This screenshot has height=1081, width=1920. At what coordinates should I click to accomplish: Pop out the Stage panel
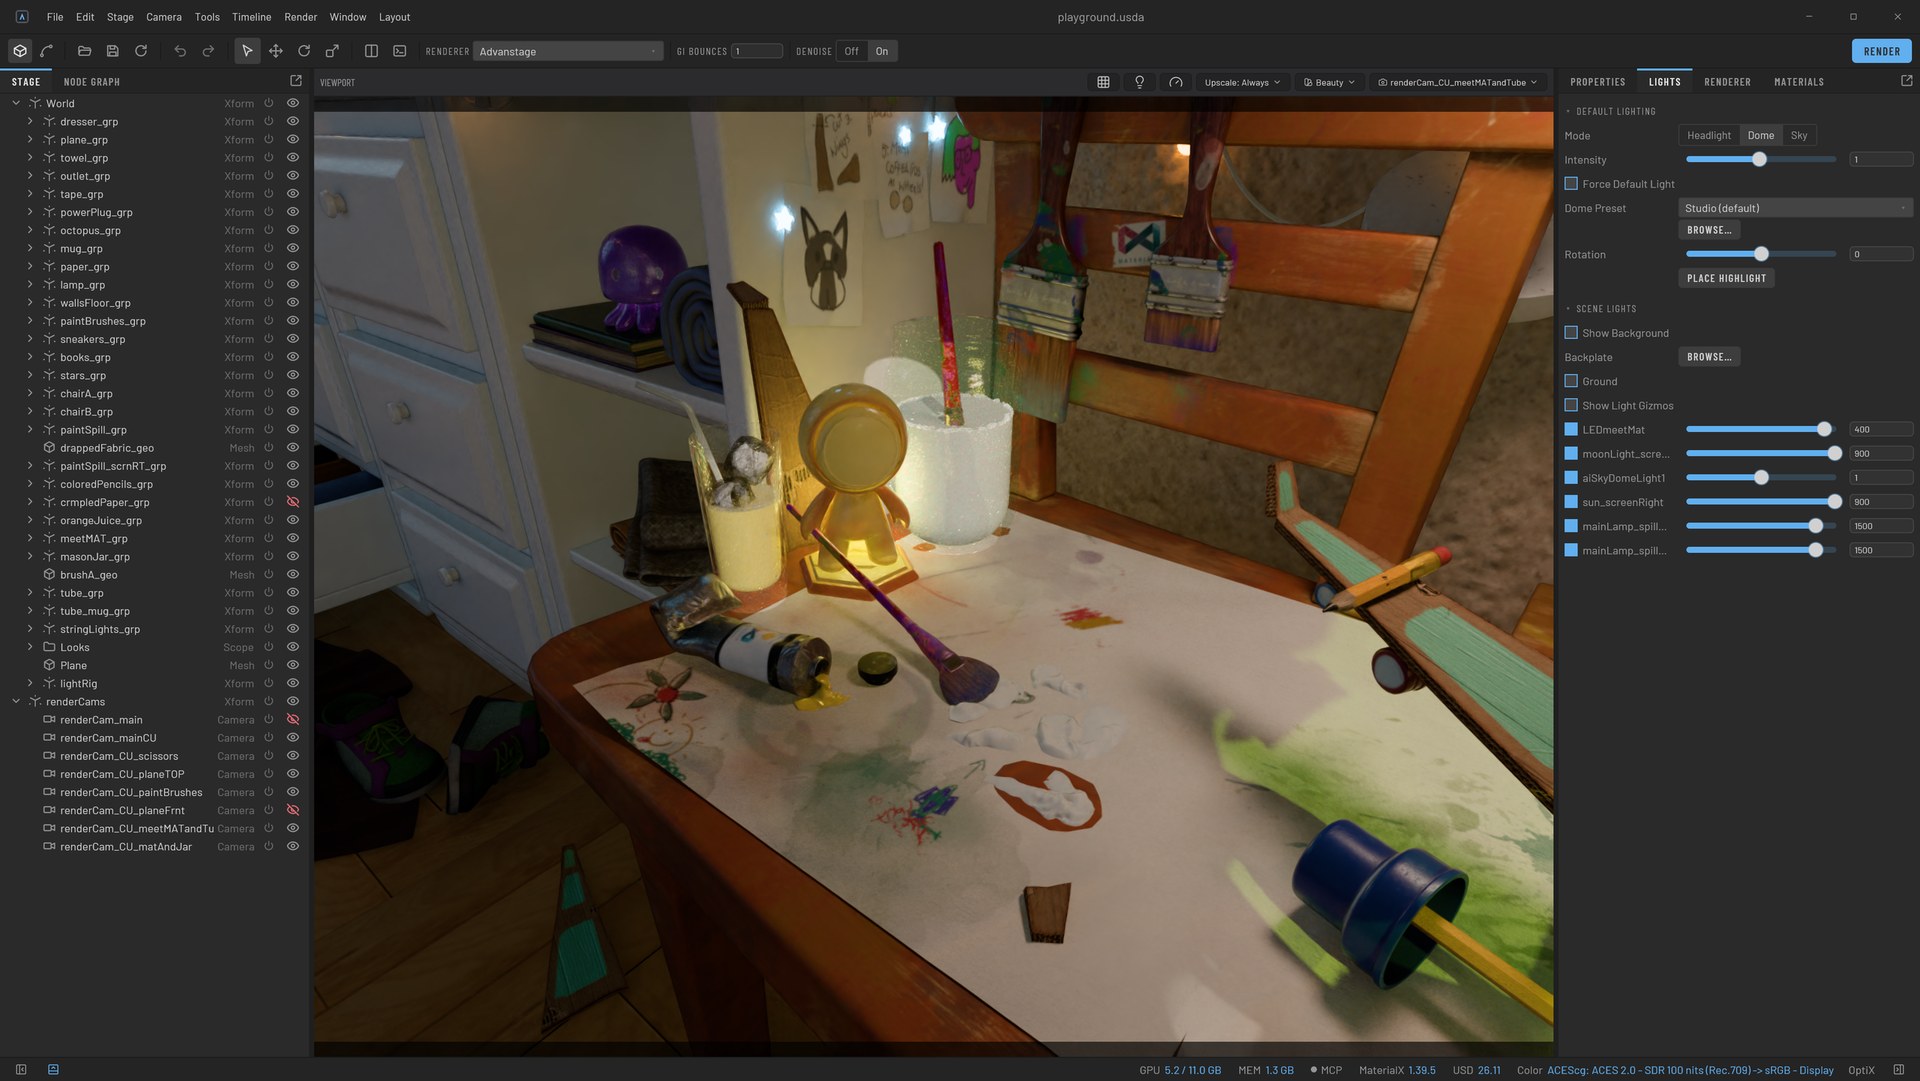click(296, 80)
